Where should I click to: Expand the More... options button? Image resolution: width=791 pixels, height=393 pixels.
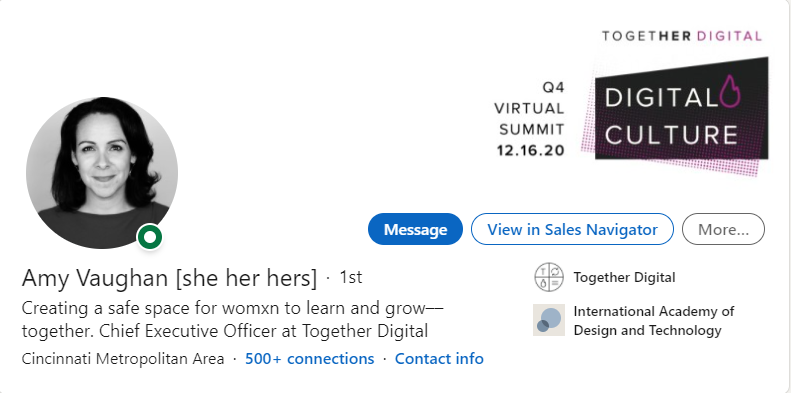pos(723,229)
